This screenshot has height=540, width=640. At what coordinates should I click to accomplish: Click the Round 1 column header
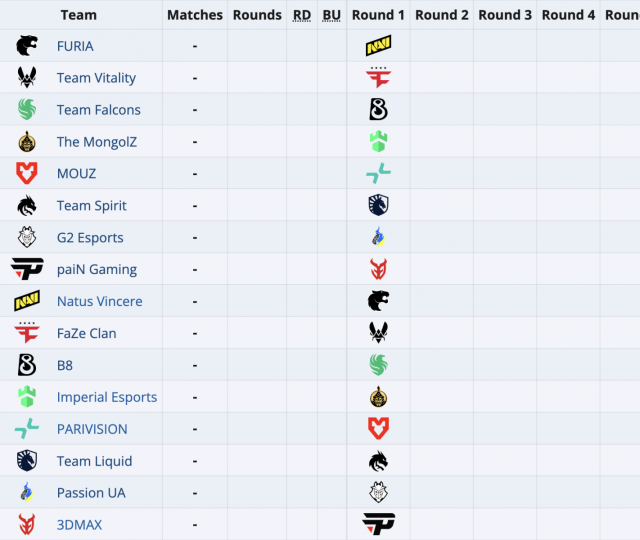(378, 15)
